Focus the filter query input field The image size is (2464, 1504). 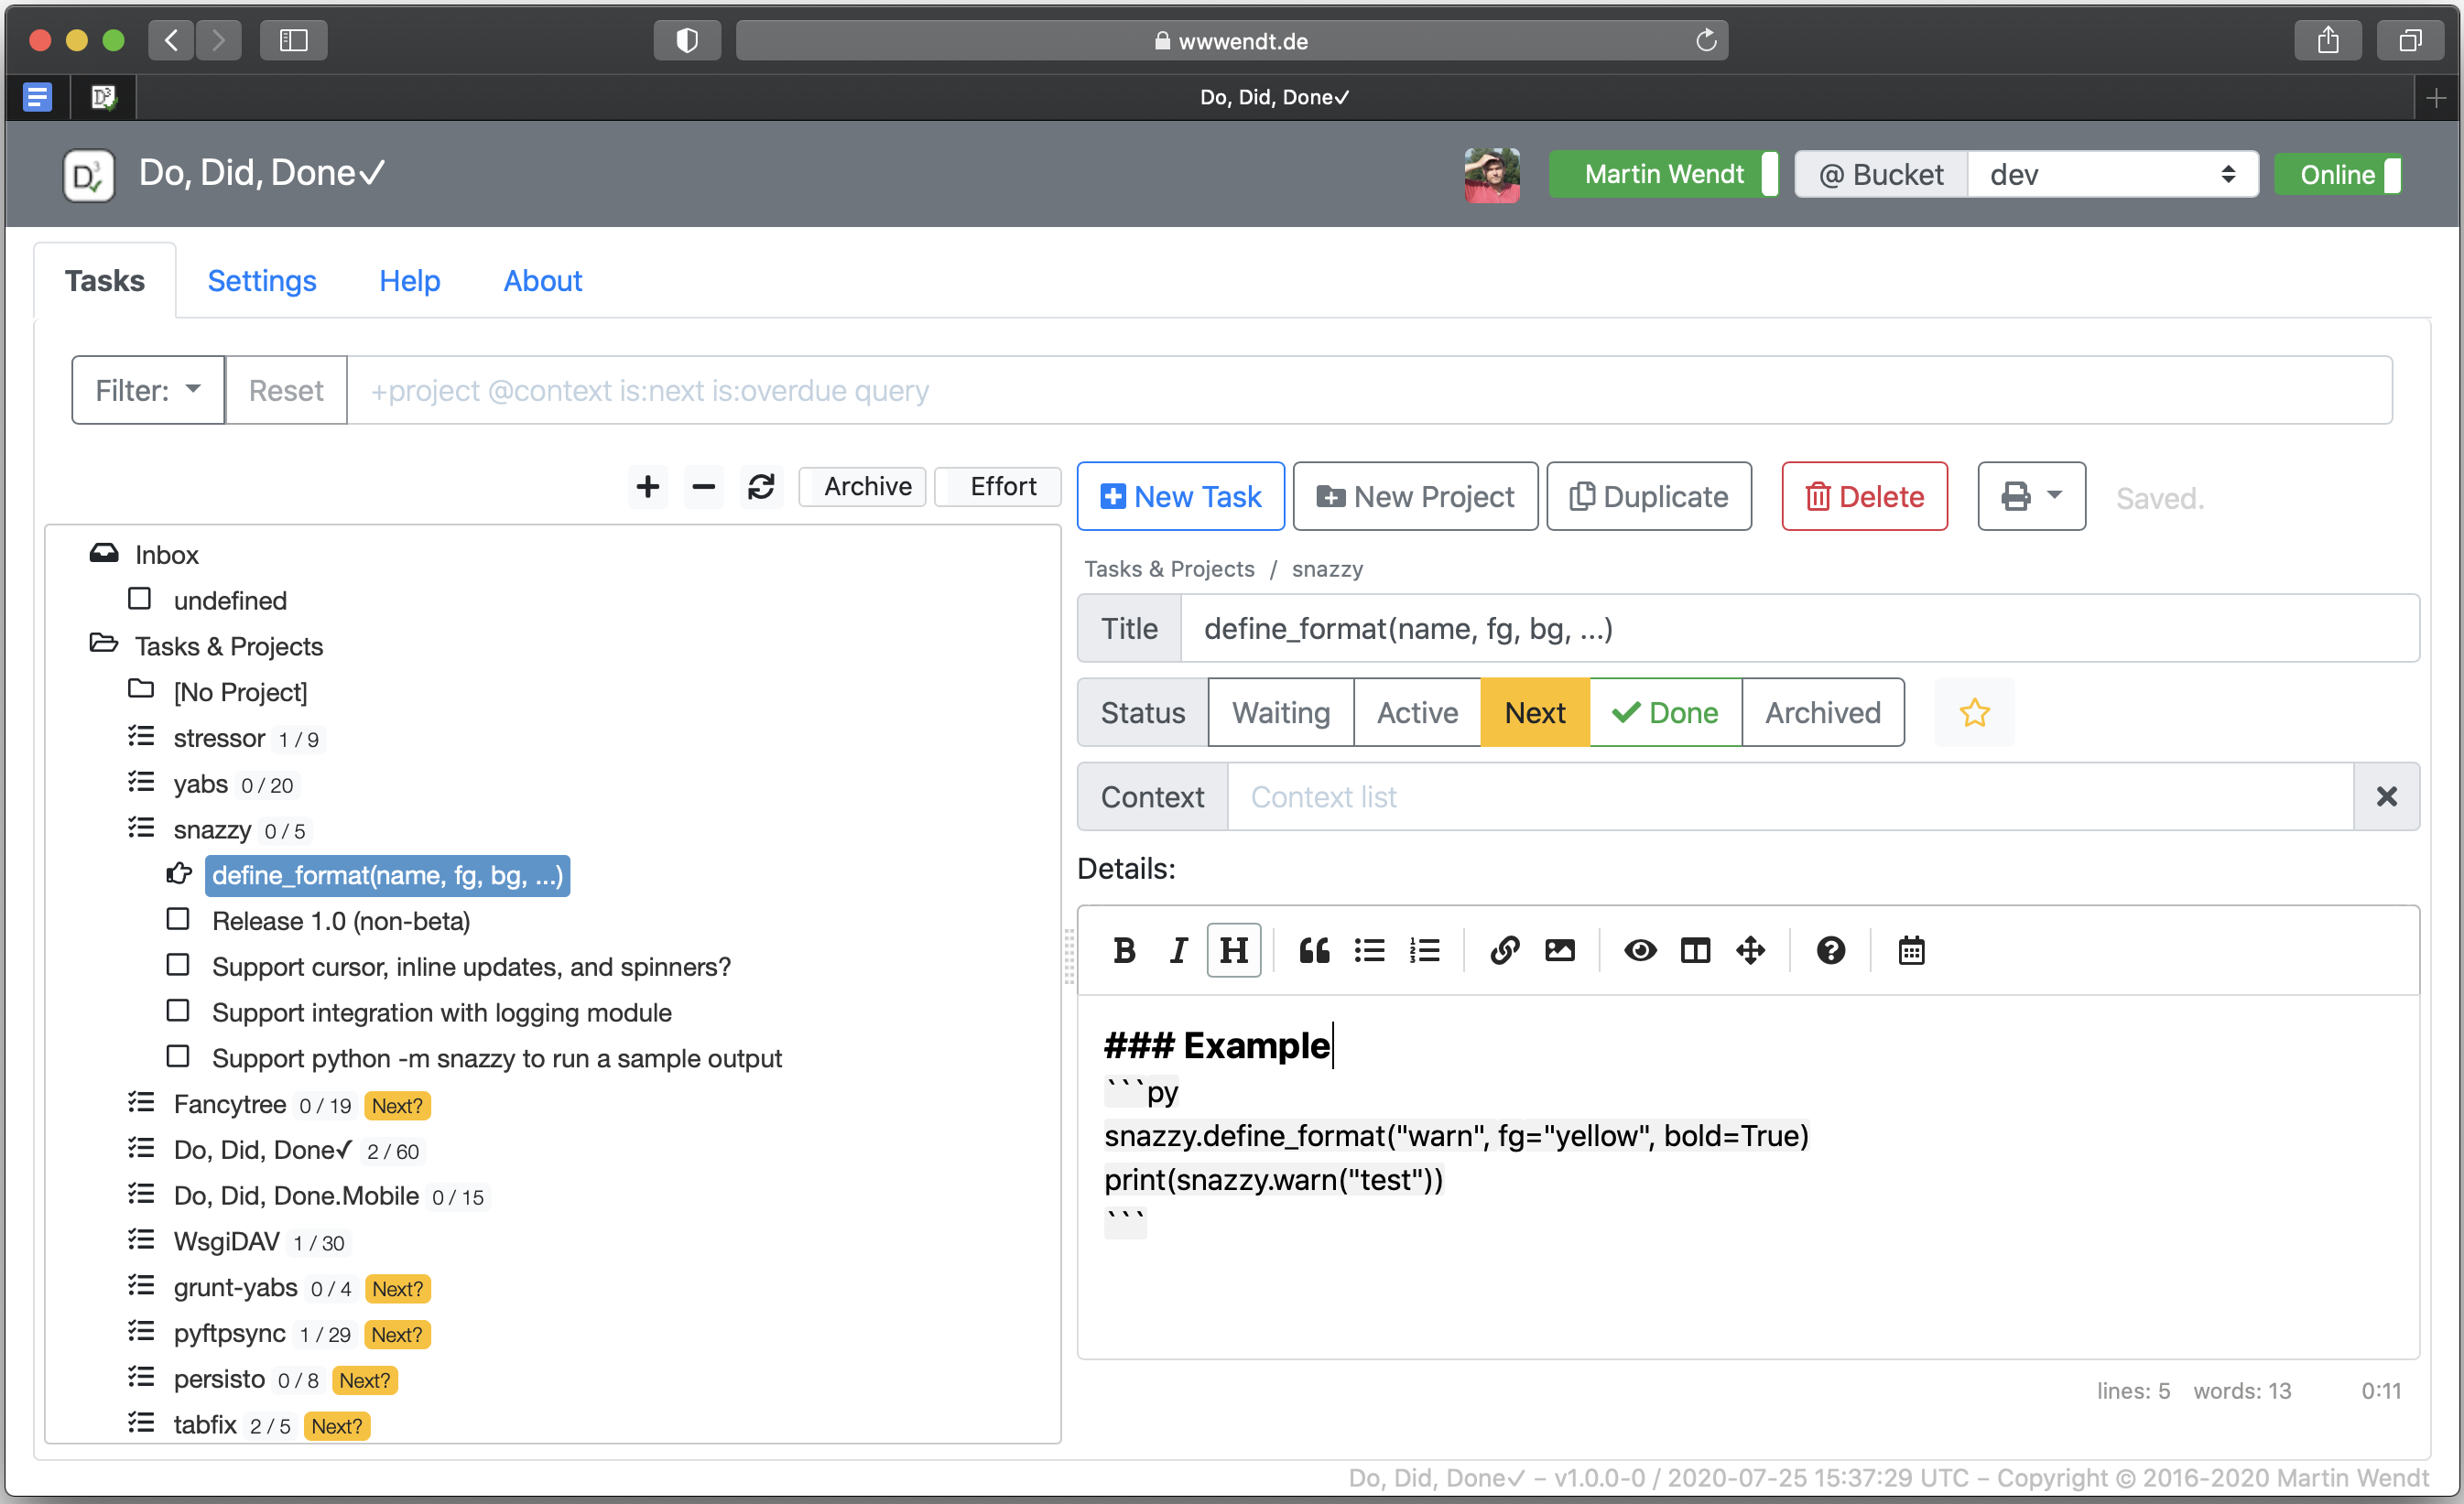pyautogui.click(x=1369, y=390)
